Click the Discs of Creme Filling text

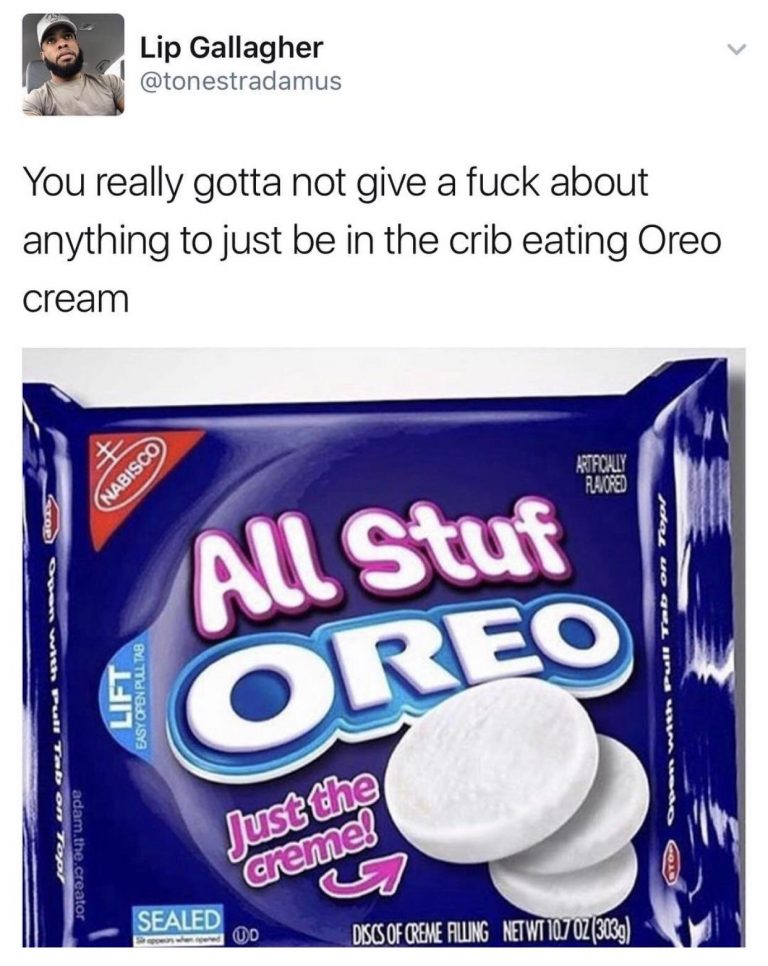(x=421, y=927)
